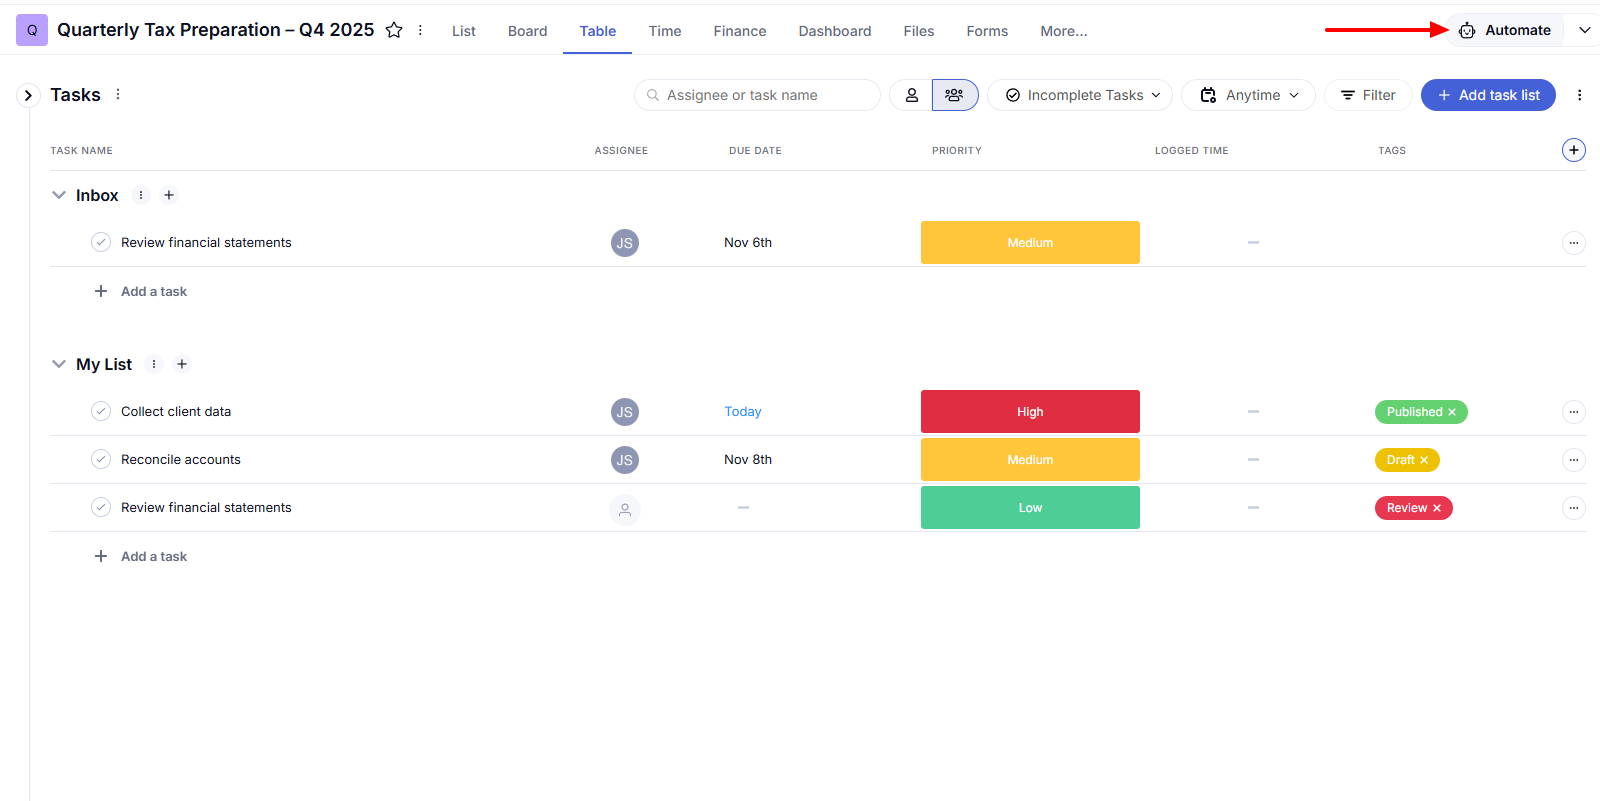
Task: Assign someone to unassigned Review financial statements
Action: (625, 510)
